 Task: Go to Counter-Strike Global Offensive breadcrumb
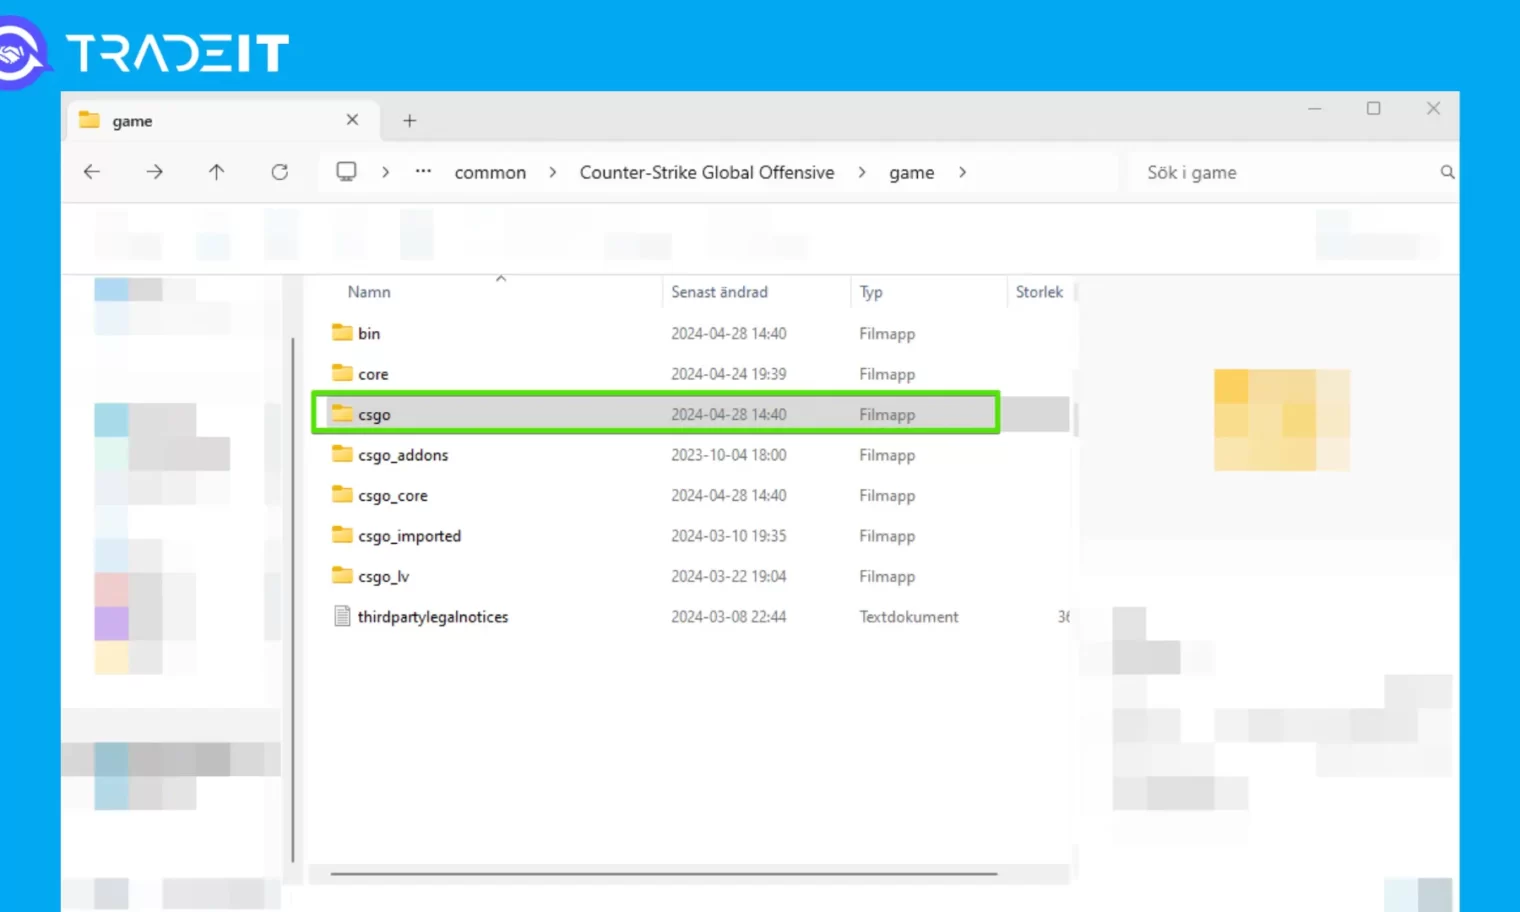tap(707, 172)
